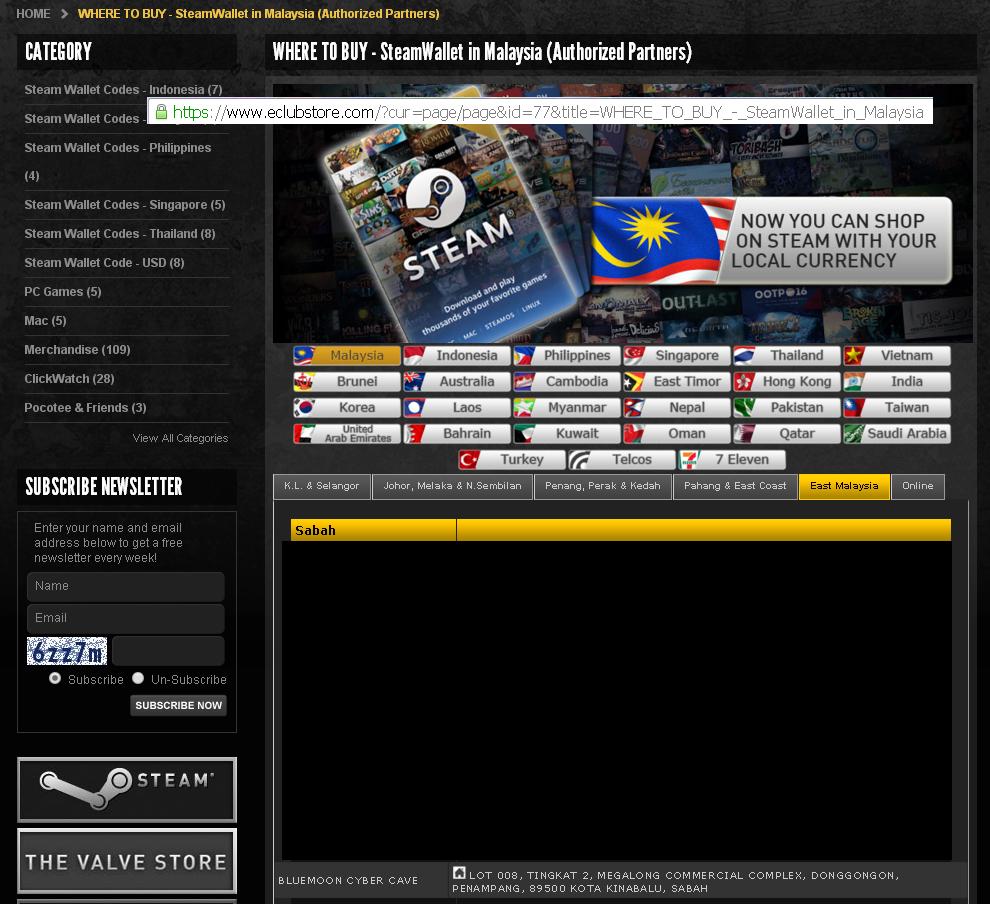
Task: Select the East Timor country button
Action: [676, 381]
